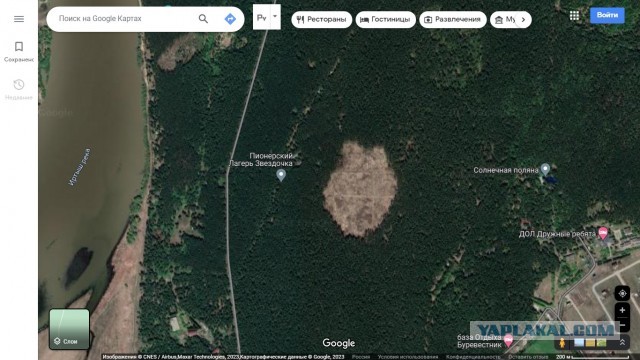640x360 pixels.
Task: Click the Иртыш река label
Action: point(80,167)
